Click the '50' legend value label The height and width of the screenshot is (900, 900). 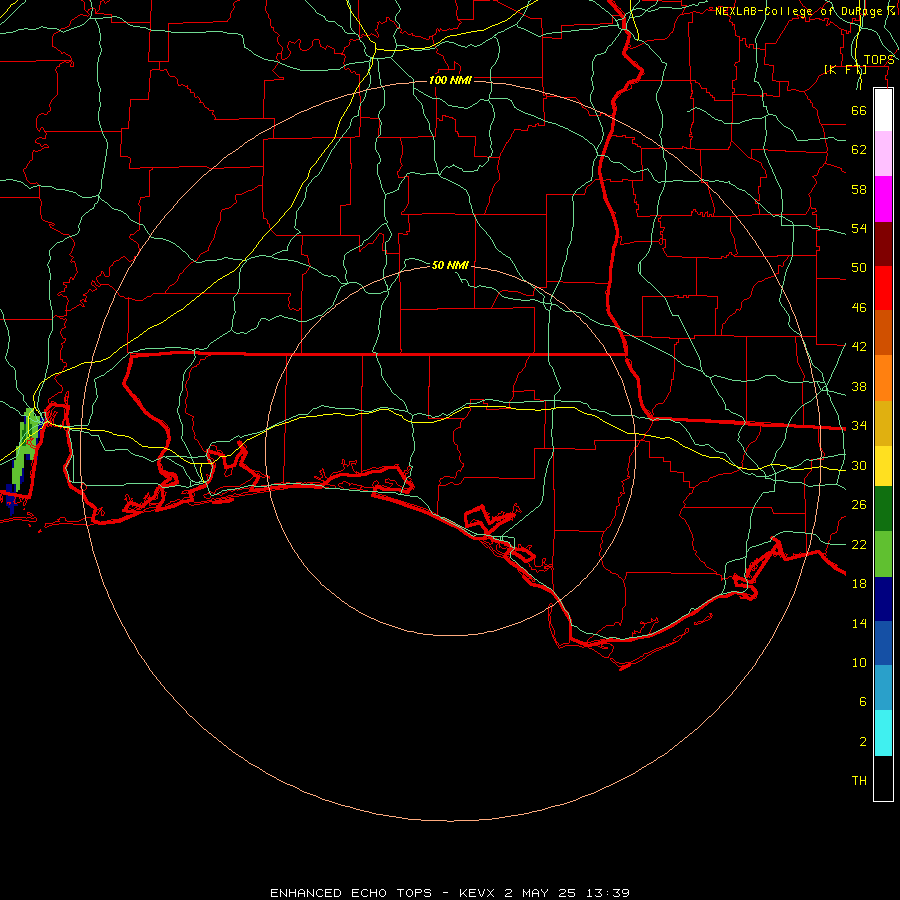(859, 268)
